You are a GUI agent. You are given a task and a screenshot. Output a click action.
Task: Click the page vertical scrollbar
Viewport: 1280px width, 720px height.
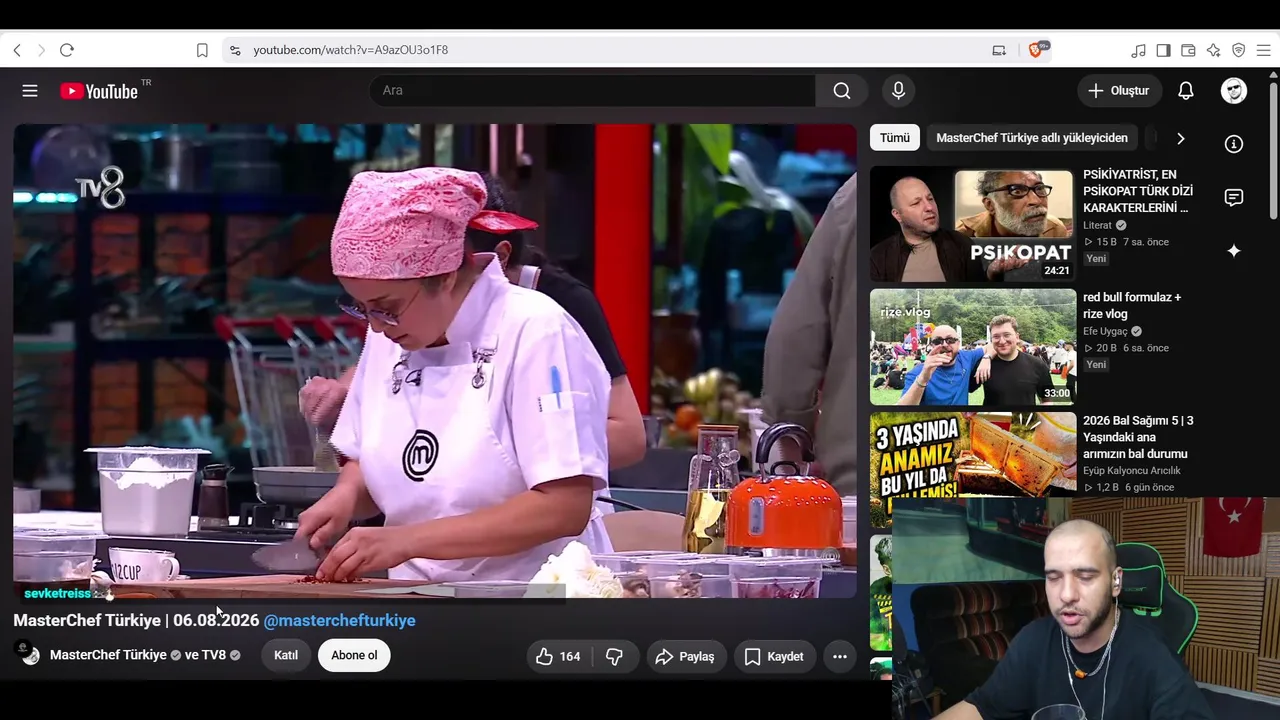1273,150
